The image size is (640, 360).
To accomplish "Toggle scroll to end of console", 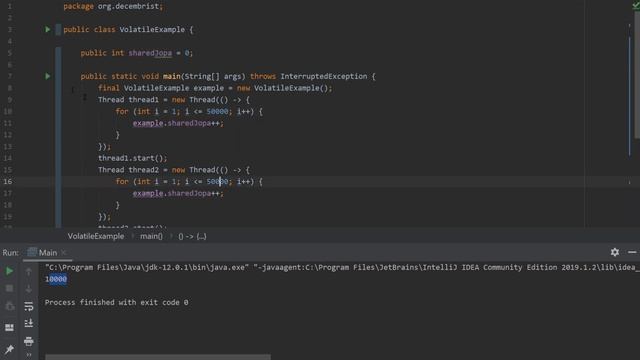I will [x=29, y=323].
